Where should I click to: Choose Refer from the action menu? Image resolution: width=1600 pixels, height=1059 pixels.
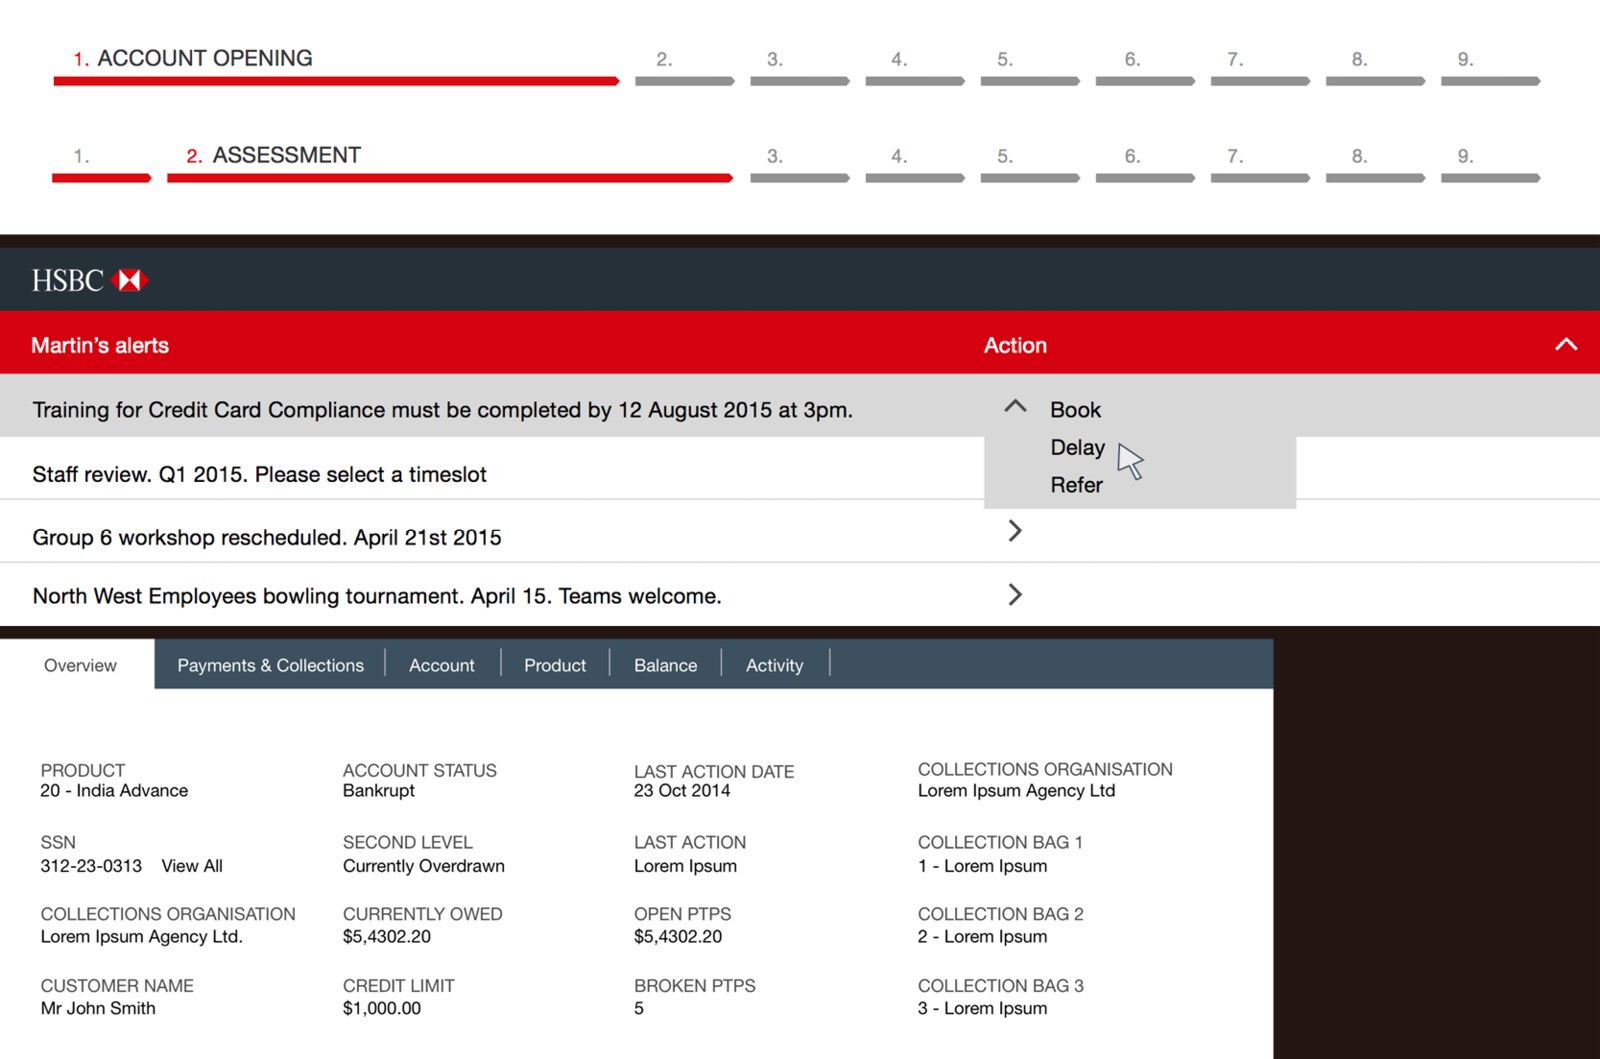(x=1076, y=485)
